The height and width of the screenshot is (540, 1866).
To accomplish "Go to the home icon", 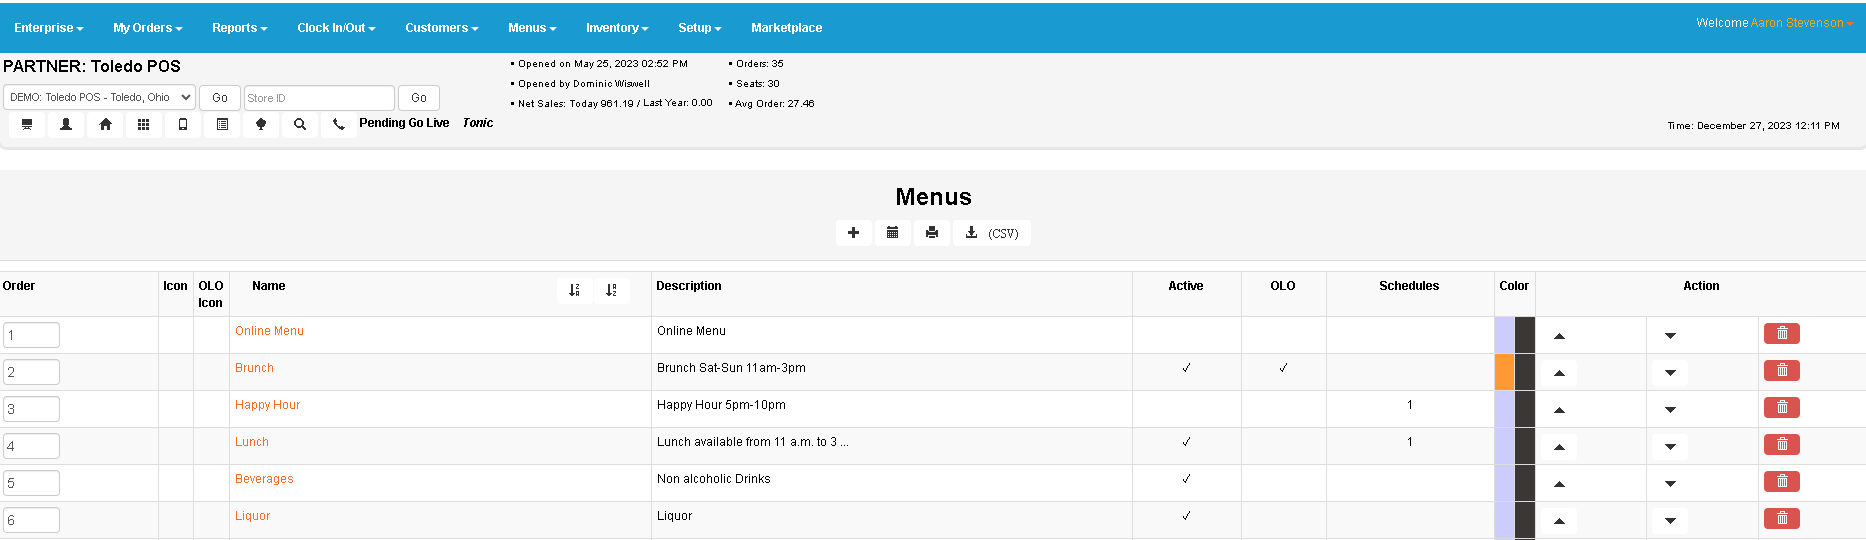I will point(105,125).
